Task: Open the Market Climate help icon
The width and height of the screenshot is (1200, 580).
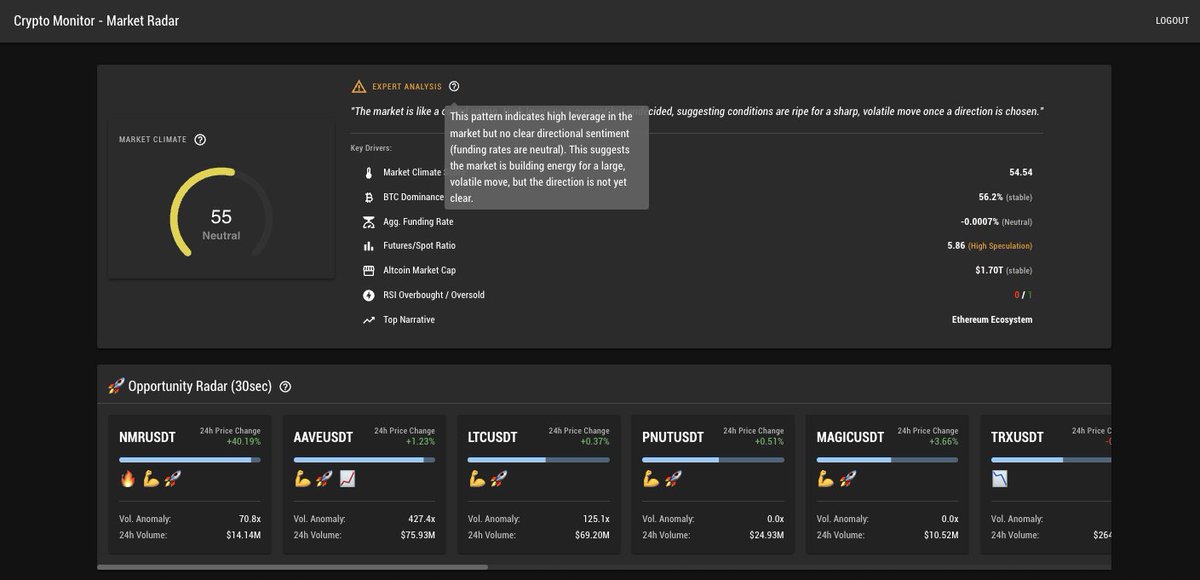Action: point(200,140)
